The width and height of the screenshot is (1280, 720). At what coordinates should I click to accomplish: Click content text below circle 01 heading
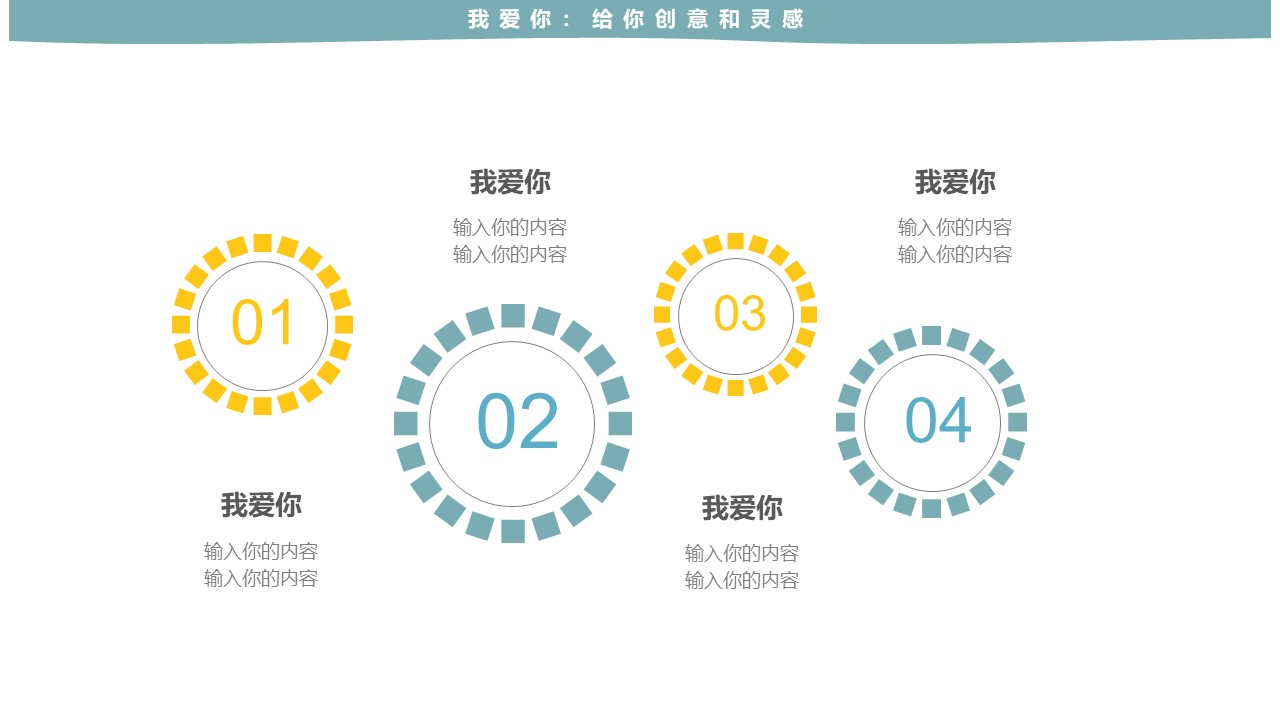click(261, 565)
